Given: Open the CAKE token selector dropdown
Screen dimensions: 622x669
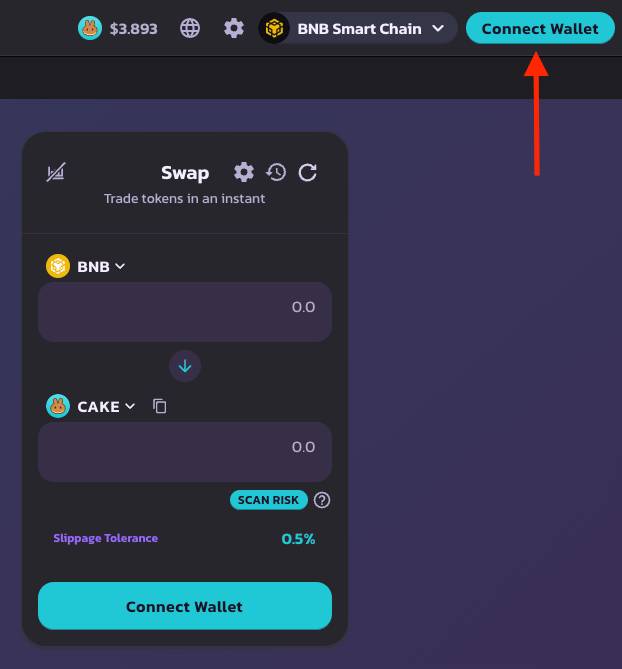Looking at the screenshot, I should [x=91, y=406].
